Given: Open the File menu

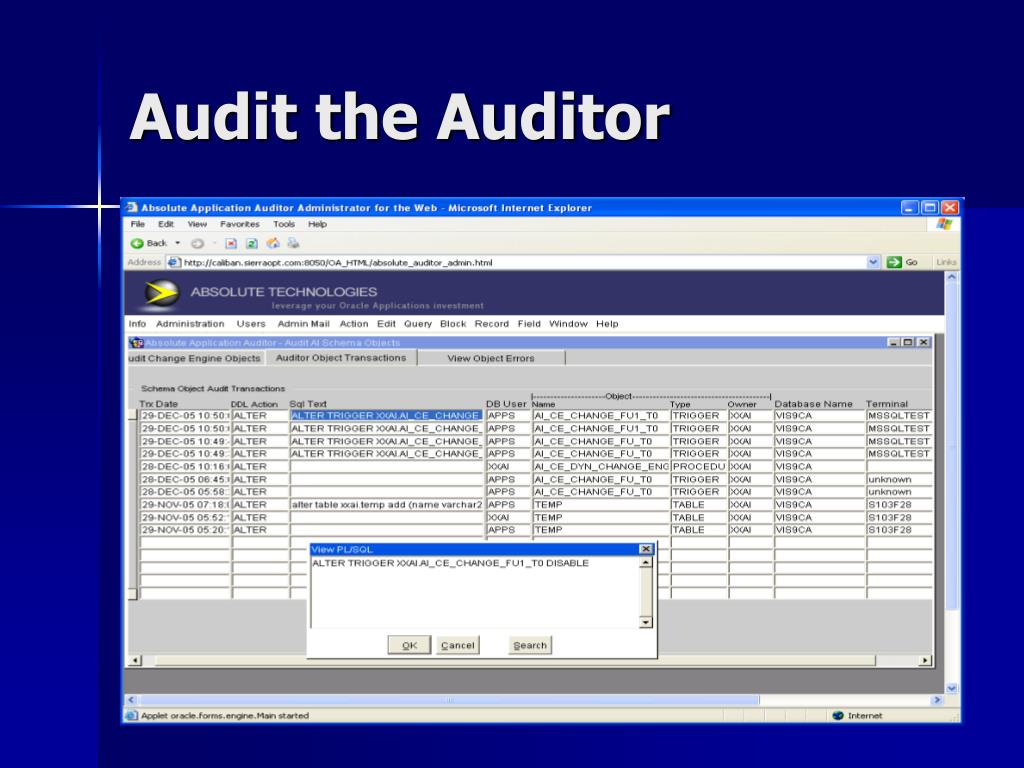Looking at the screenshot, I should (138, 224).
